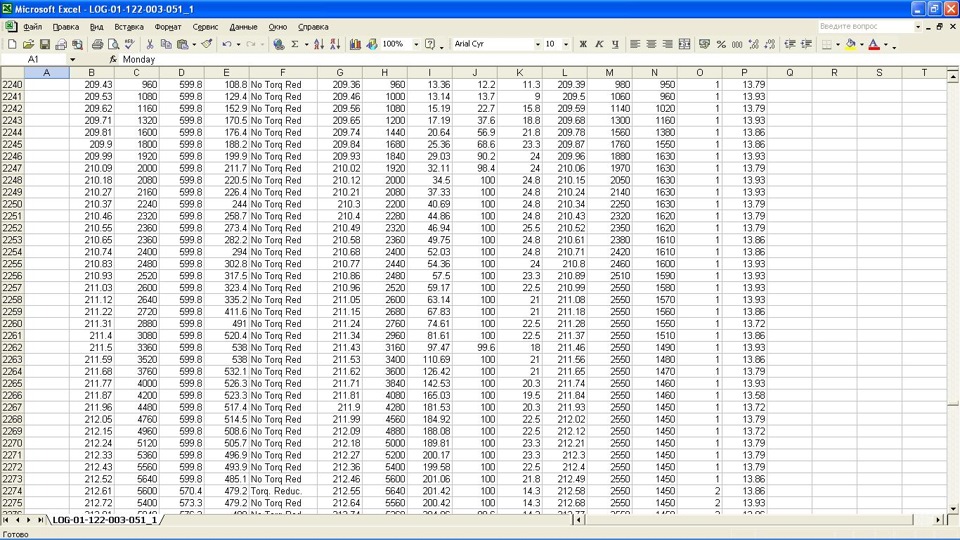The width and height of the screenshot is (960, 540).
Task: Undo the last action
Action: (x=227, y=44)
